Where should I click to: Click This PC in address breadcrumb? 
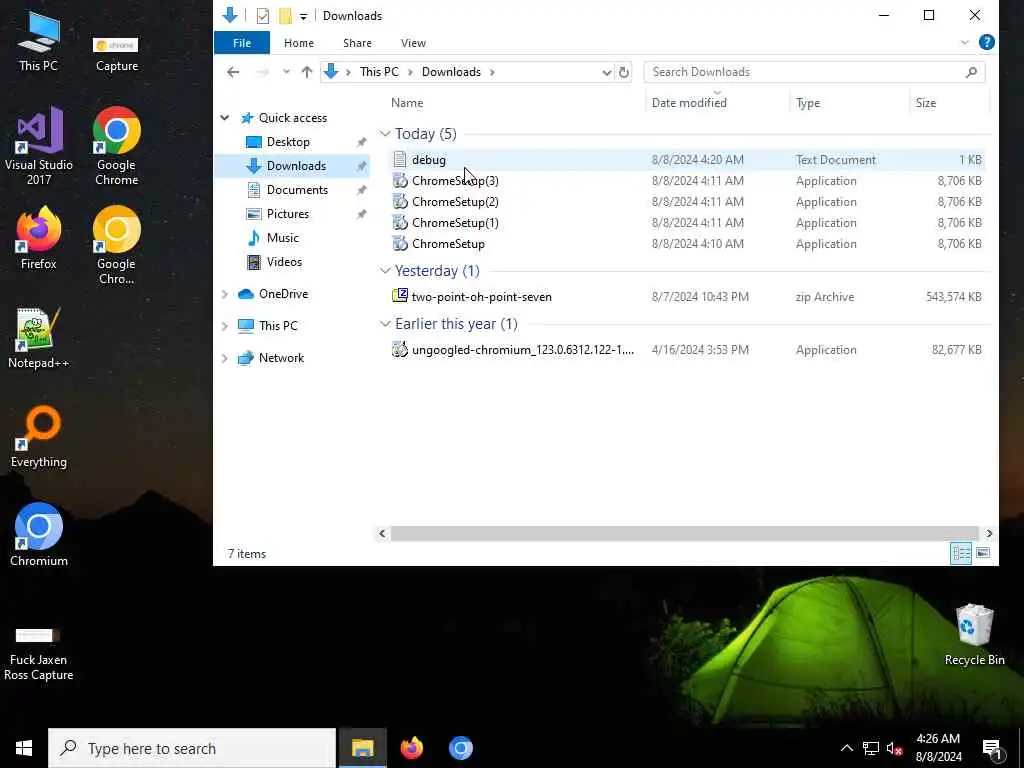(x=379, y=72)
